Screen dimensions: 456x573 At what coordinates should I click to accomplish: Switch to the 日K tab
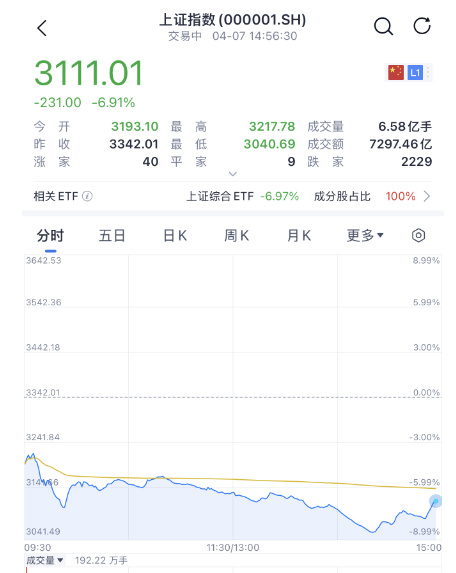click(175, 235)
